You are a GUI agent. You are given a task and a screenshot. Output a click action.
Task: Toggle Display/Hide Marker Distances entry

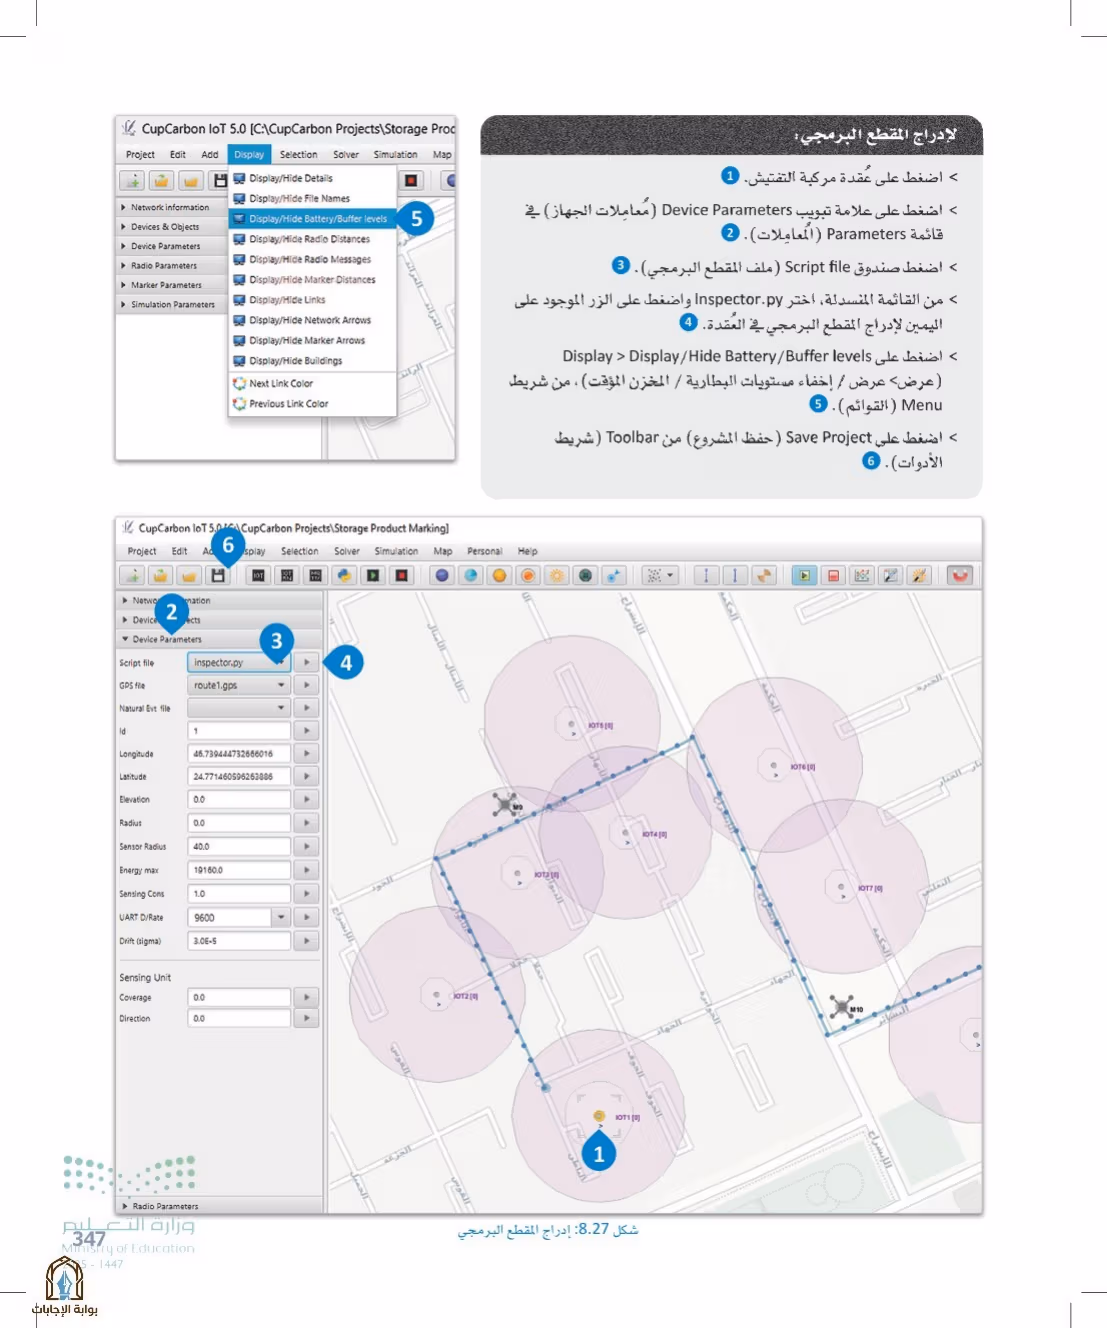(x=313, y=280)
